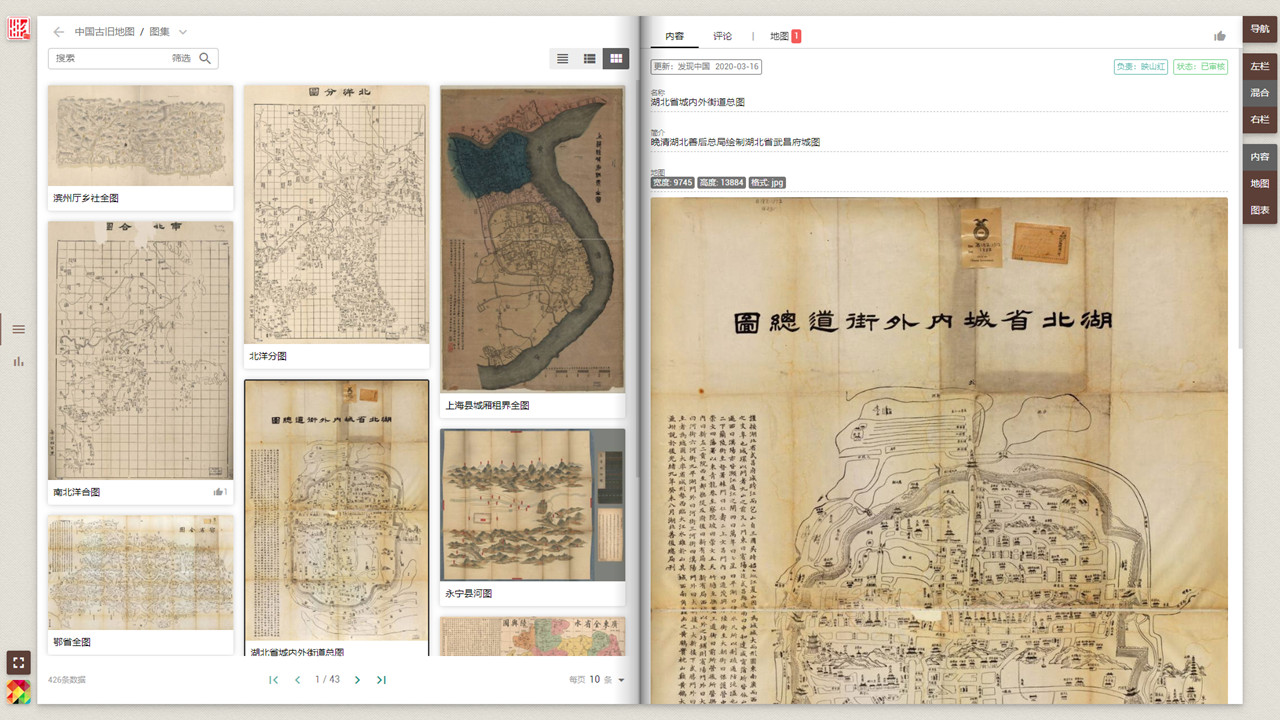Select the 湖北省城内外街道总图 card thumbnail

pos(337,511)
